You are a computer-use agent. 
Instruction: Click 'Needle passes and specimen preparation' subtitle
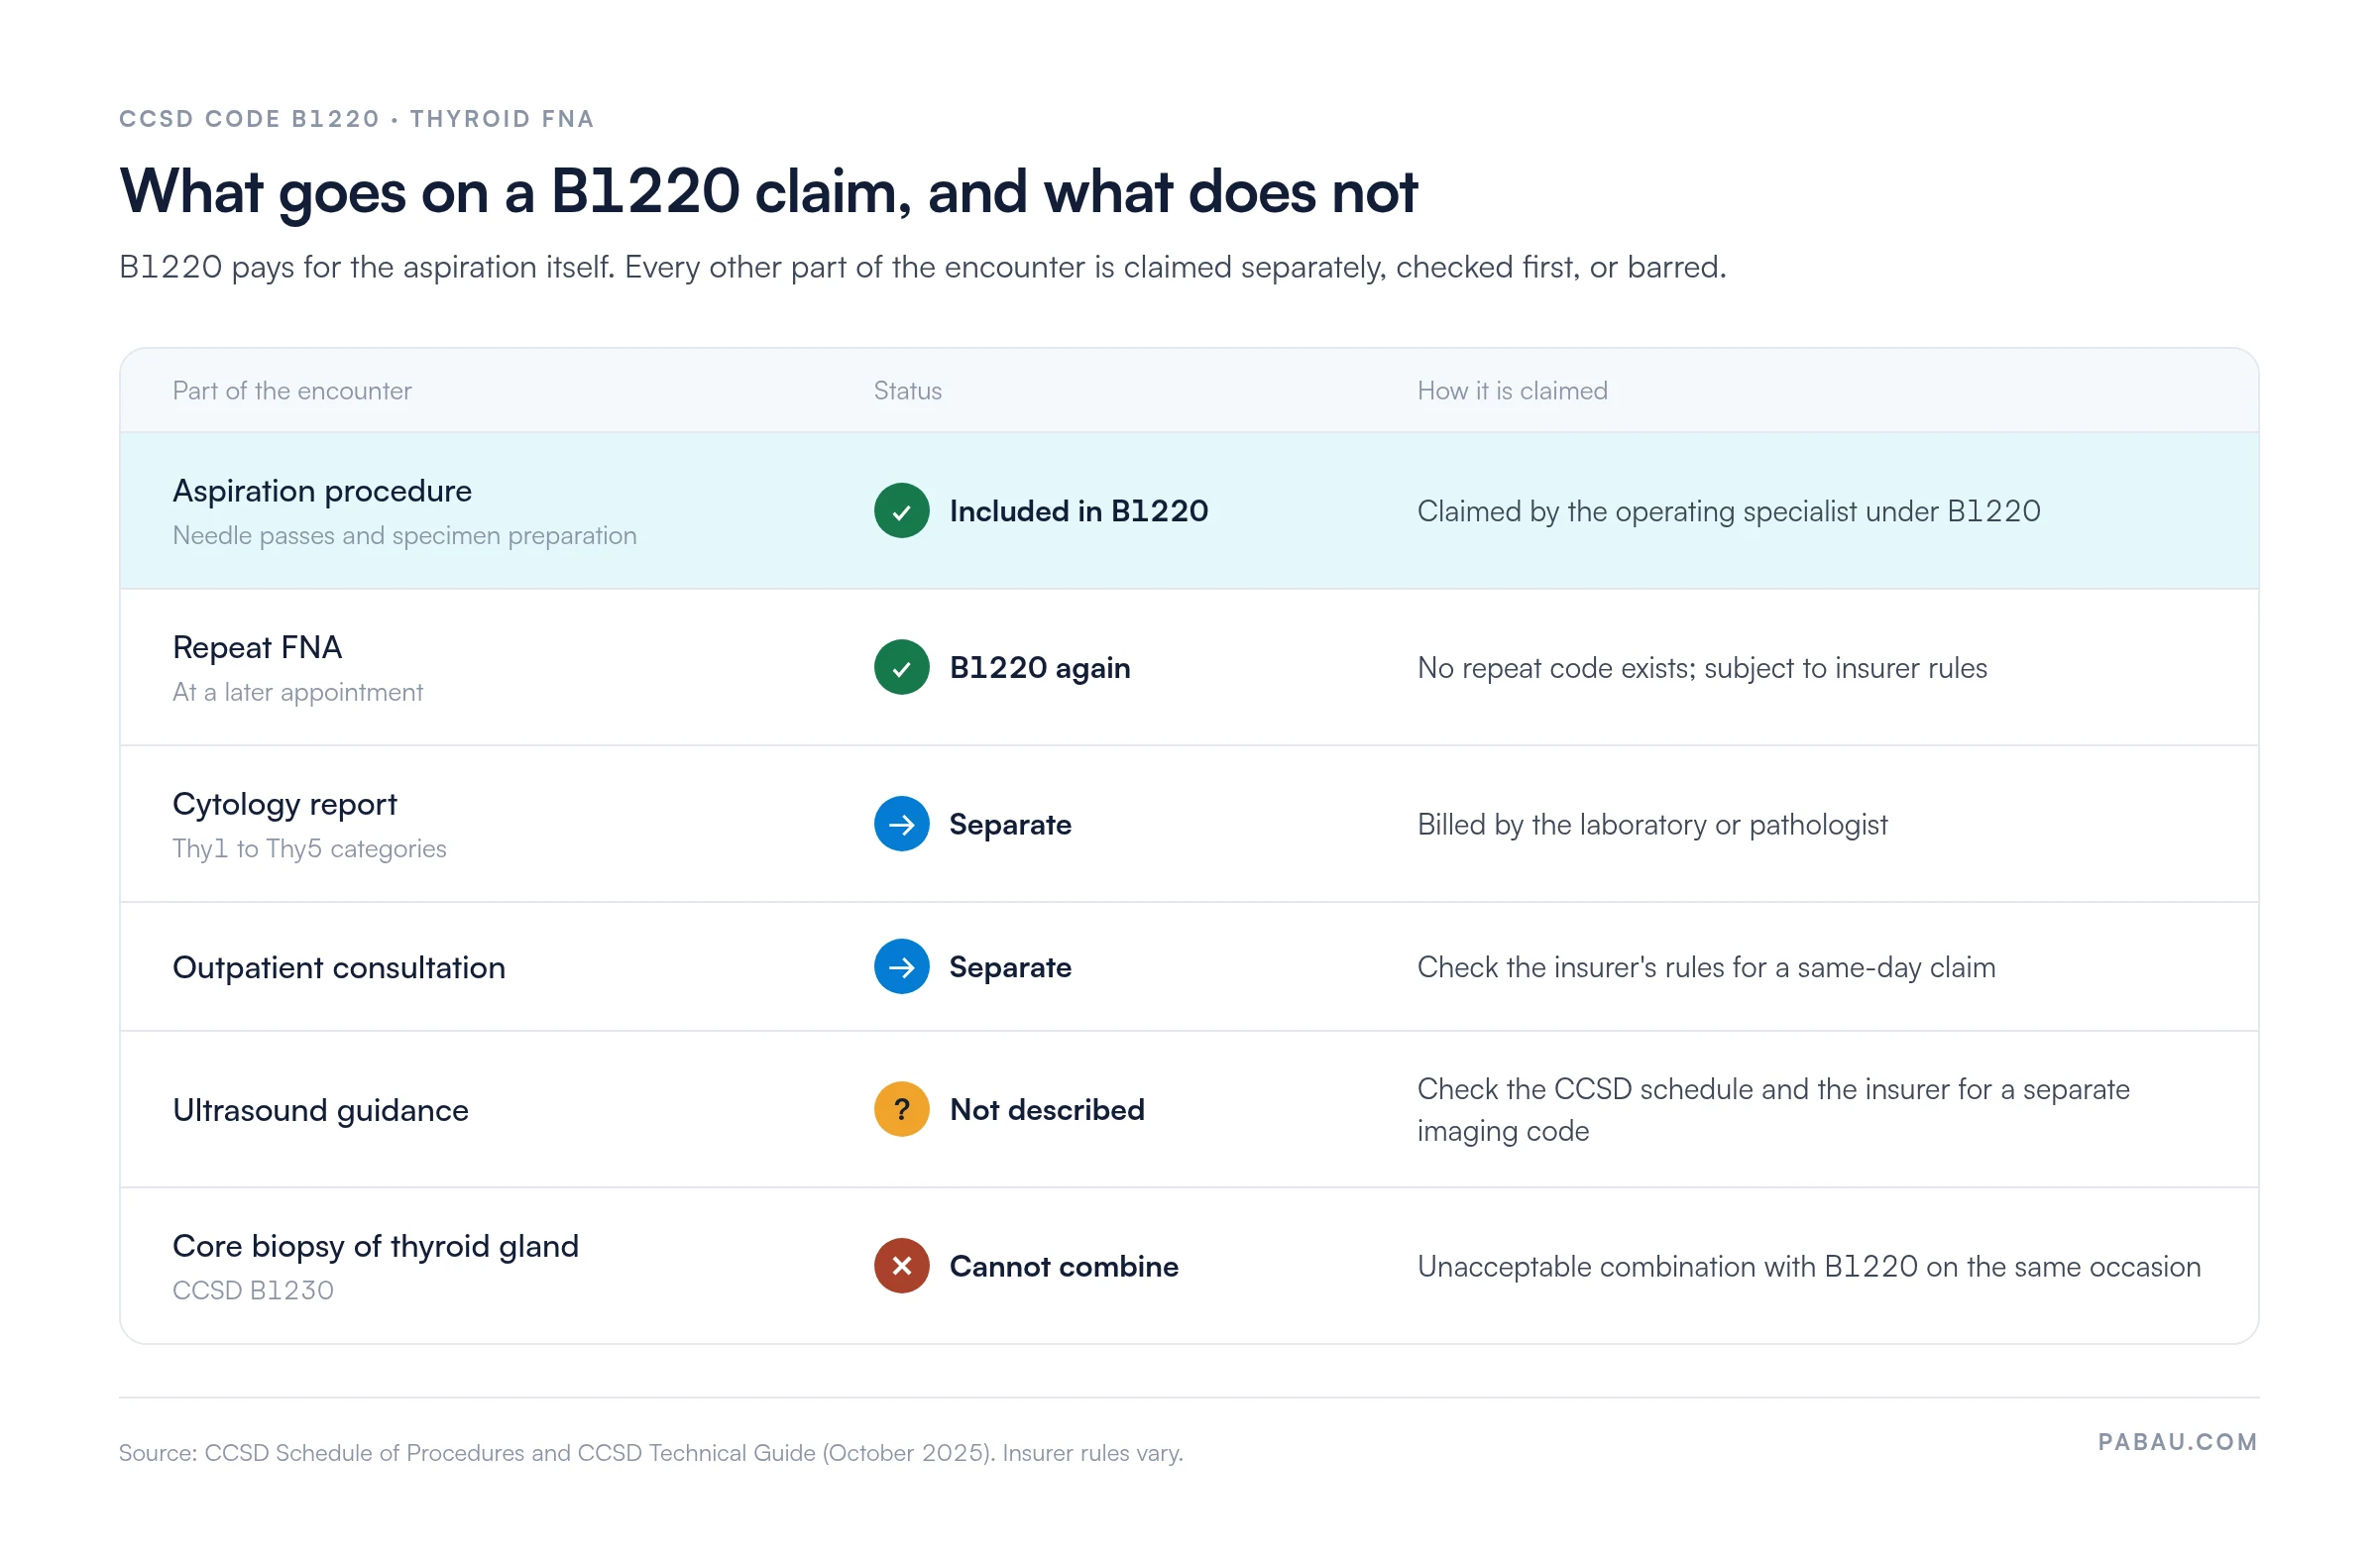tap(404, 536)
